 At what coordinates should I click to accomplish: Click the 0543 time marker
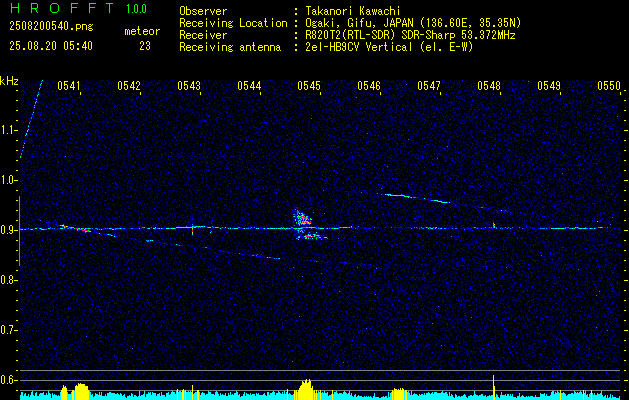click(x=189, y=85)
